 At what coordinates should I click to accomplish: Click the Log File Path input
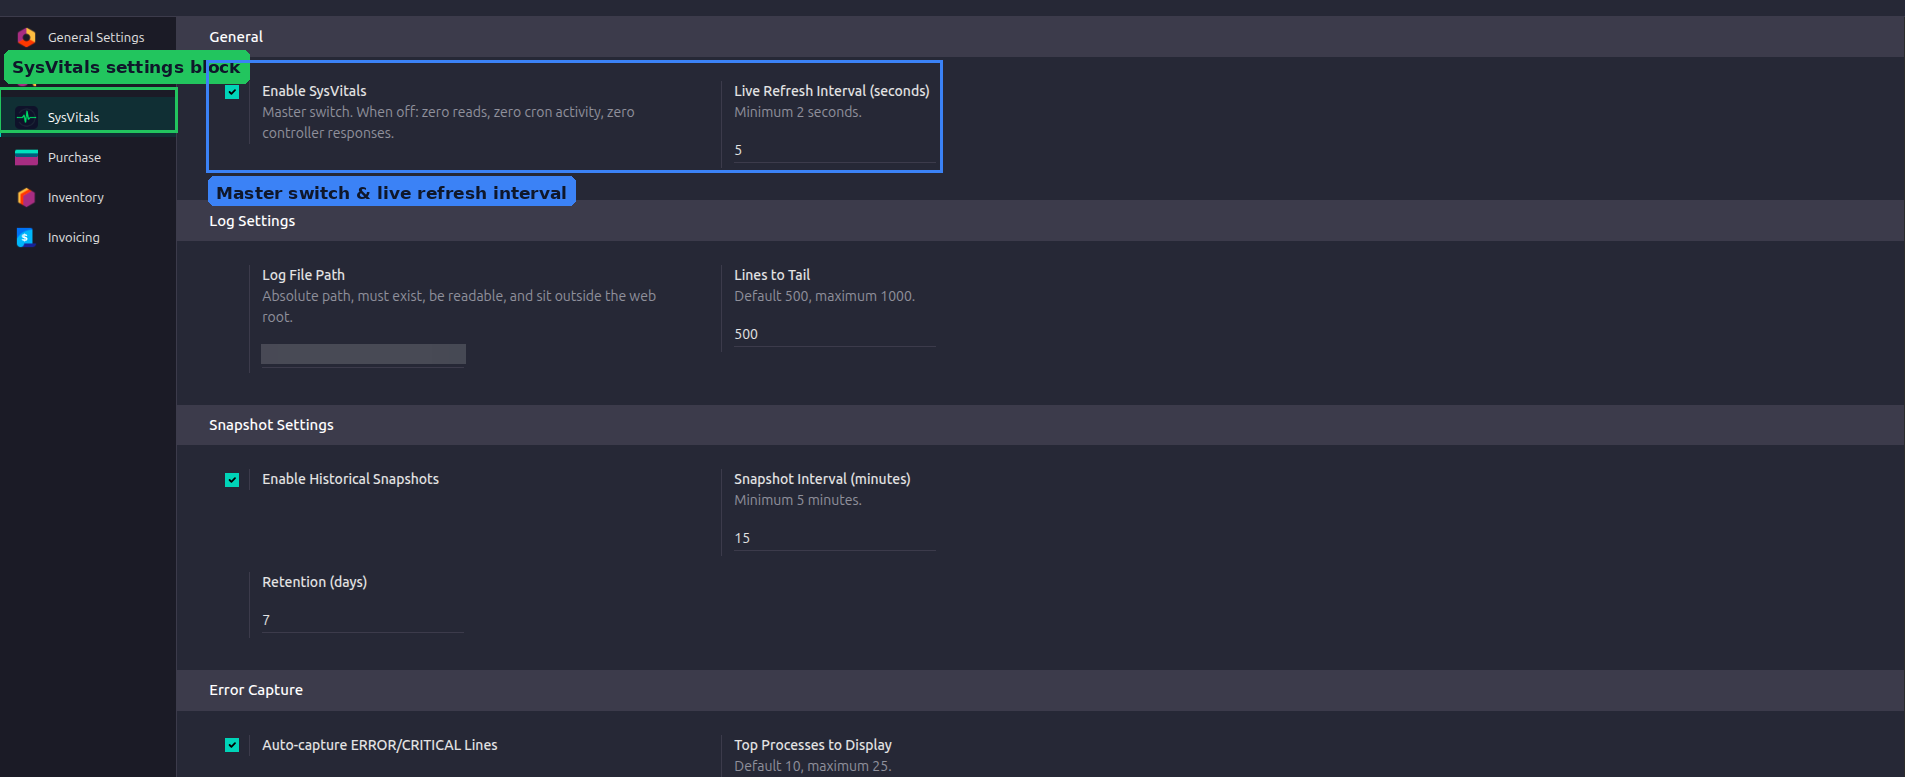[363, 354]
